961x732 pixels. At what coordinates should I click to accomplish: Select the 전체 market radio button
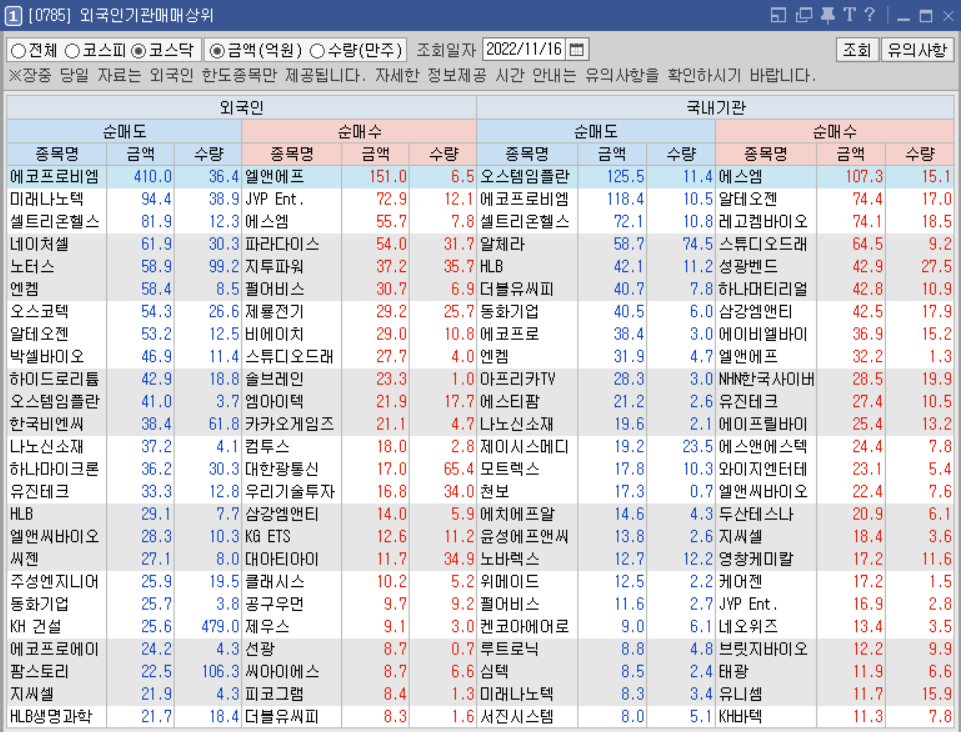coord(18,50)
